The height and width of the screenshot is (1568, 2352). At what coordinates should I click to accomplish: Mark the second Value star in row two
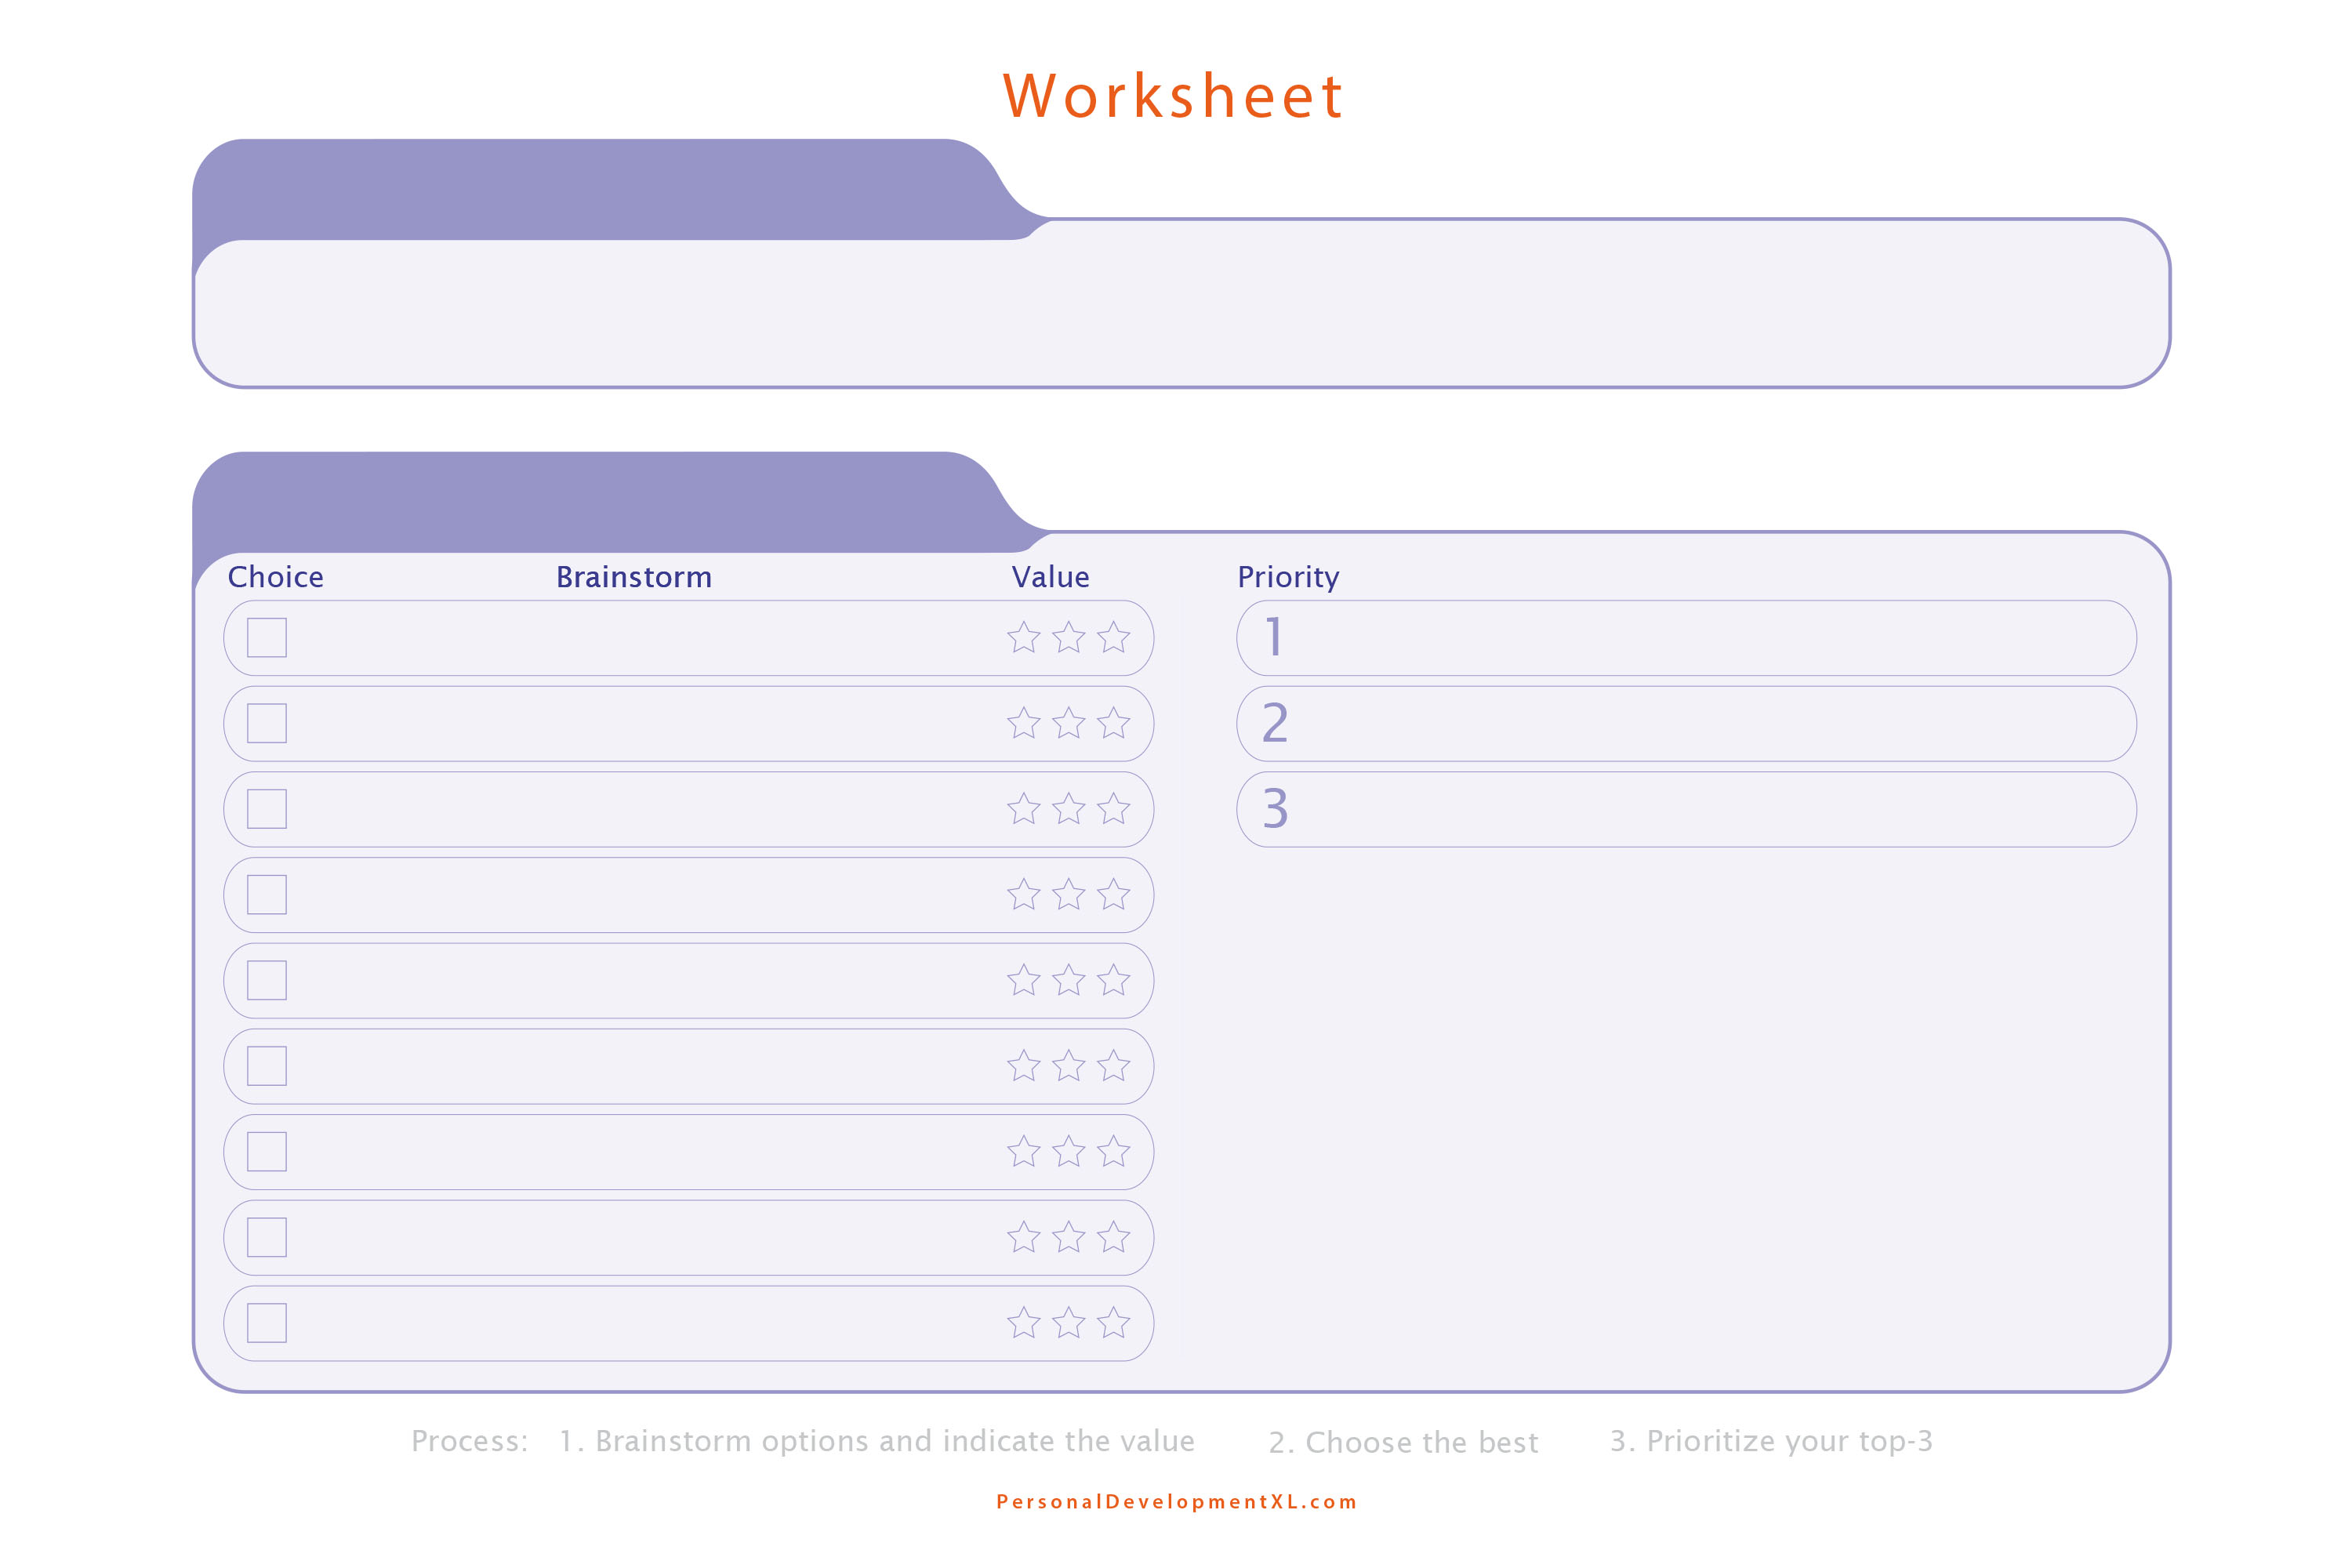(x=1069, y=723)
